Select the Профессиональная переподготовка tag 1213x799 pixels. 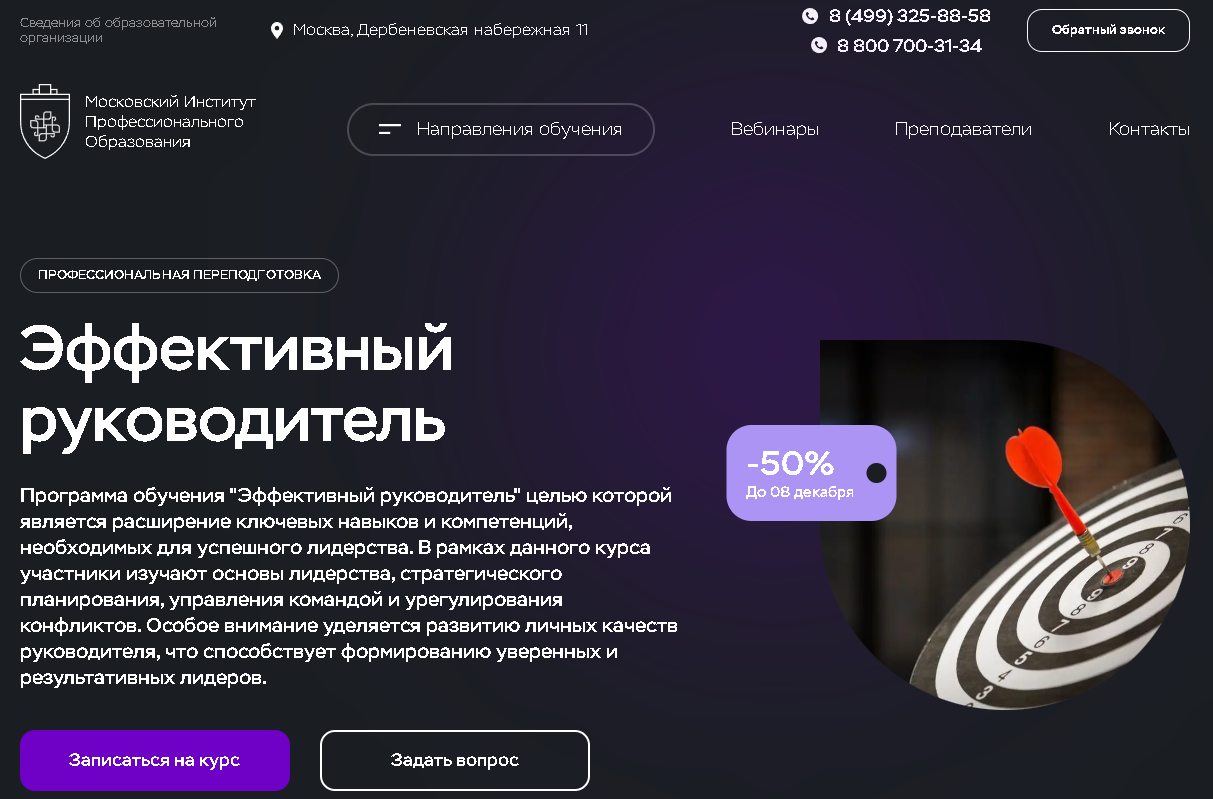179,275
